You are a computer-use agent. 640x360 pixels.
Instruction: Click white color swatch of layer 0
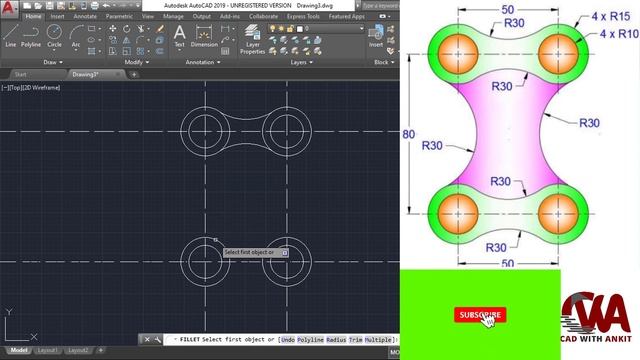(300, 29)
